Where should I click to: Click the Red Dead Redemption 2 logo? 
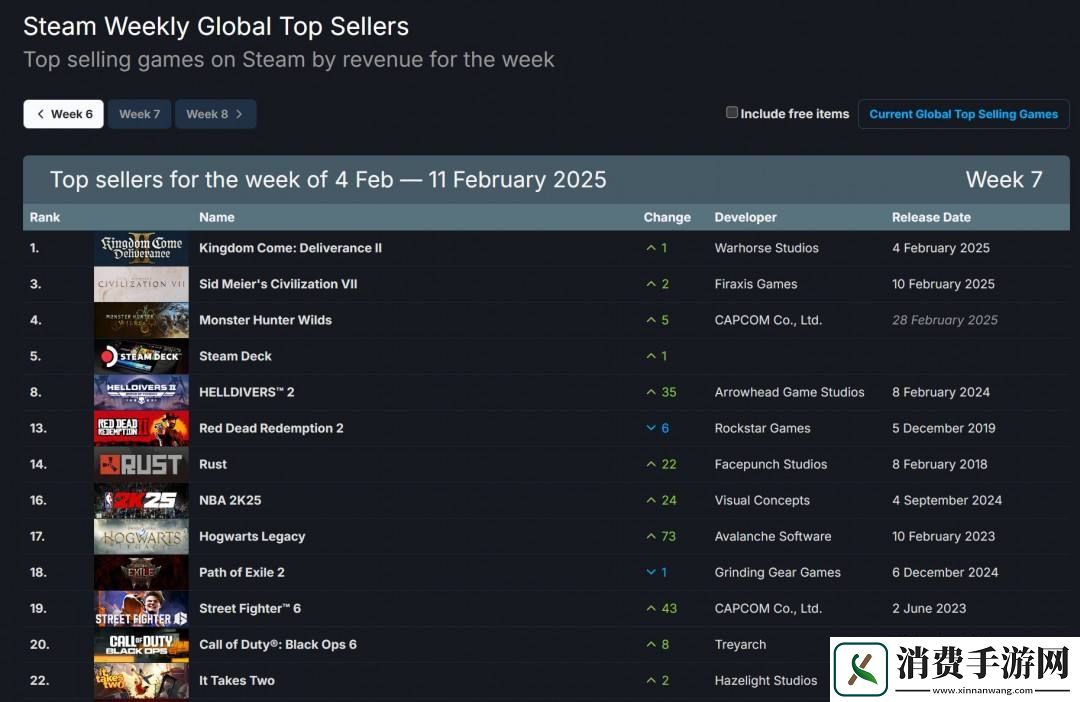coord(141,428)
